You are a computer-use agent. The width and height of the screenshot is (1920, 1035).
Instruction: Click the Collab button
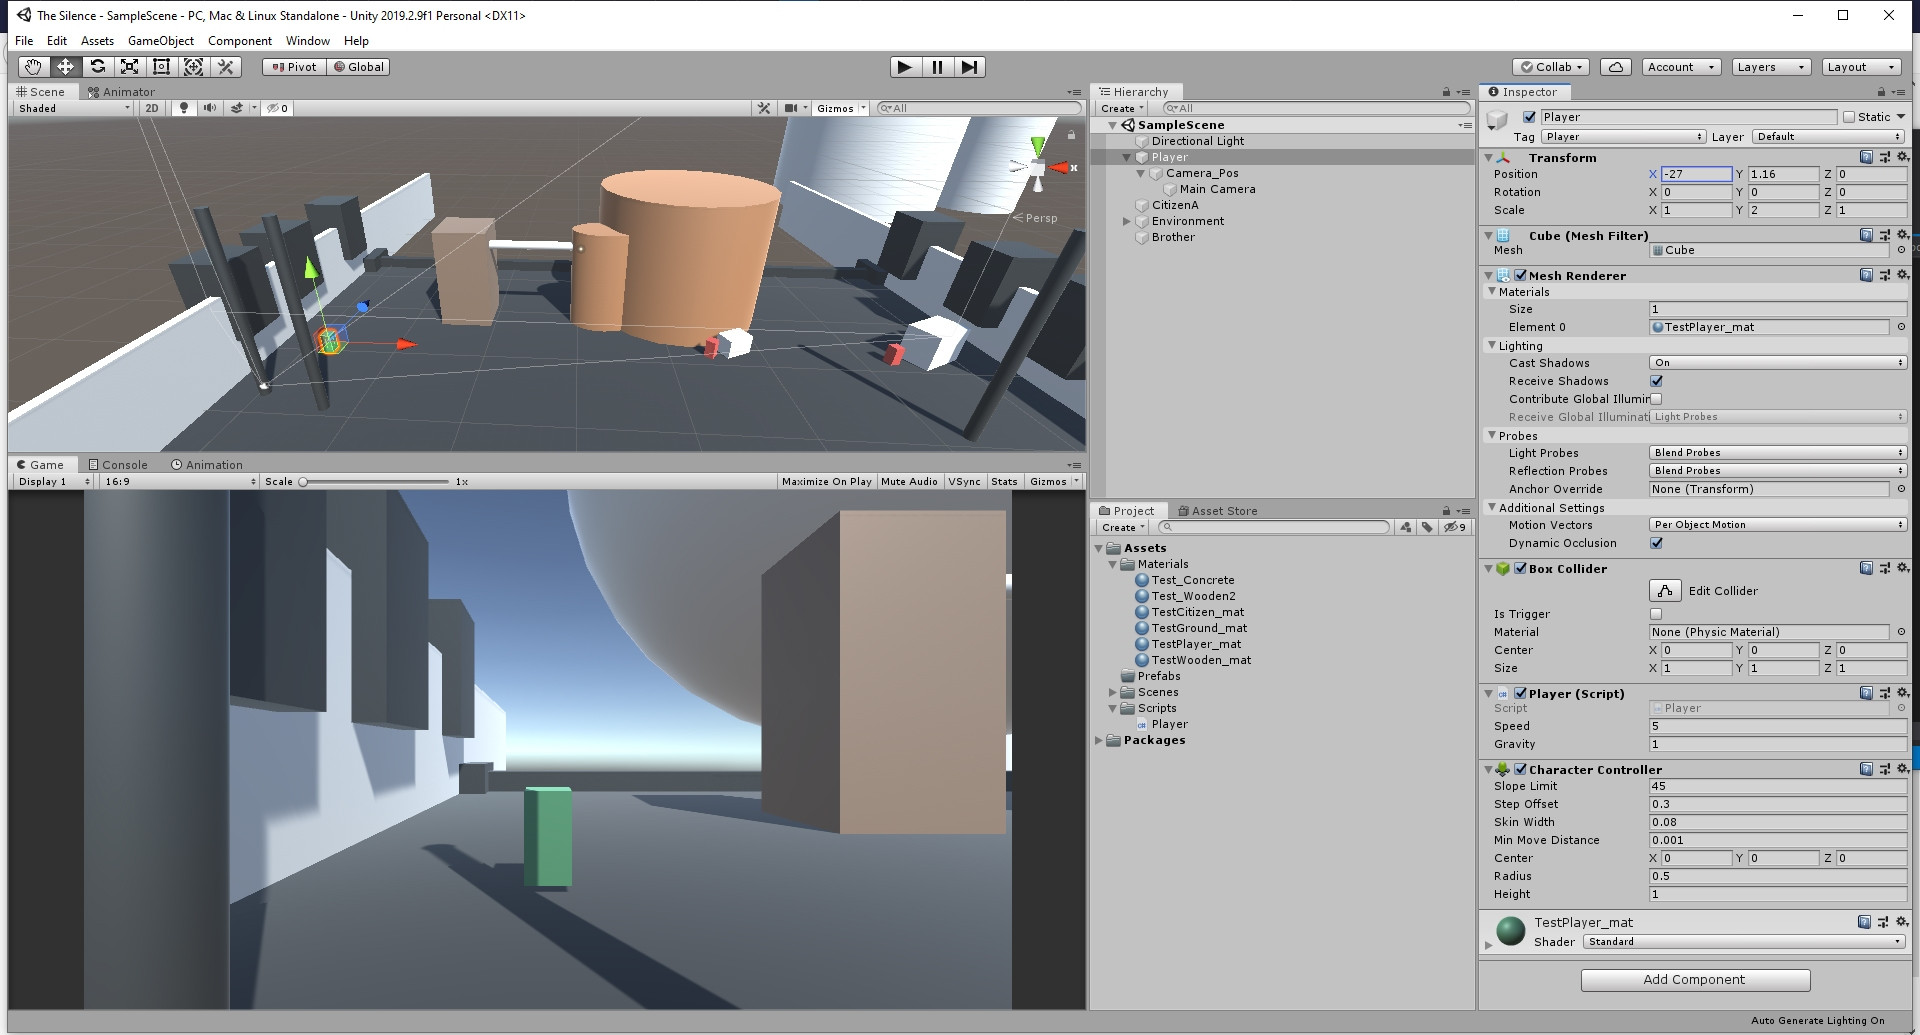click(x=1551, y=67)
